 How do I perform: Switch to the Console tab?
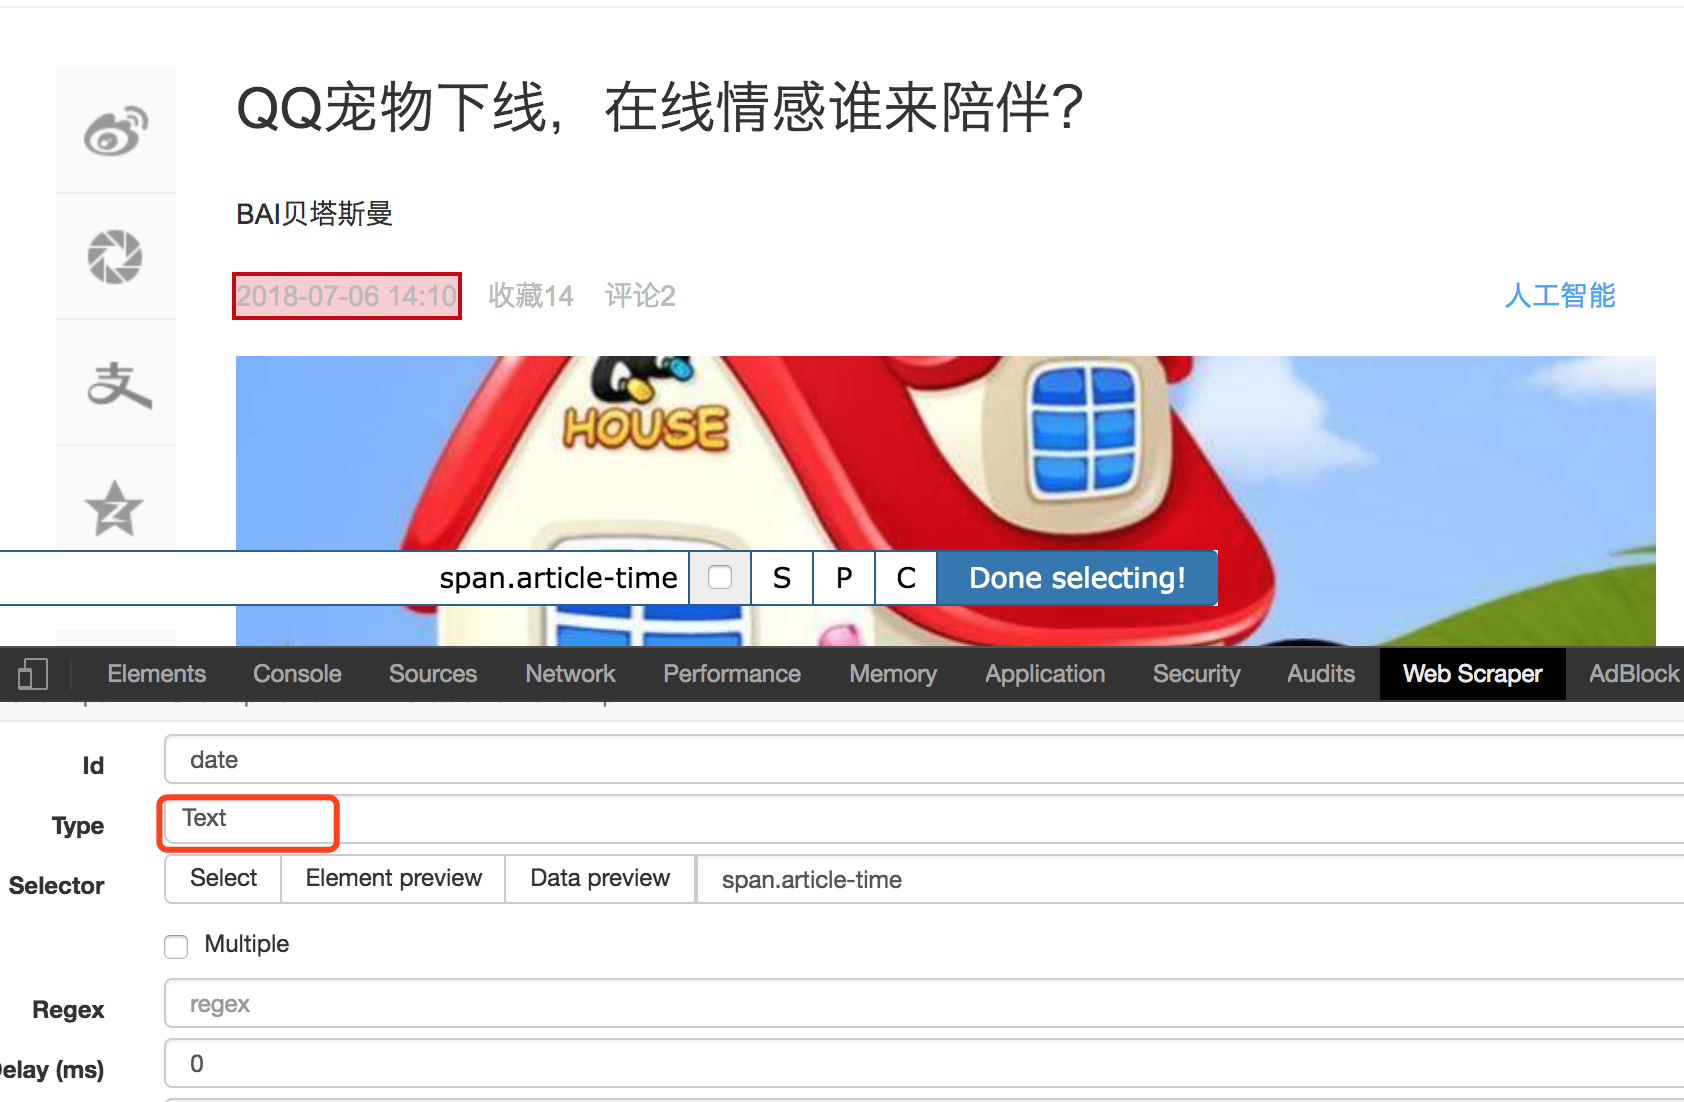pos(297,674)
